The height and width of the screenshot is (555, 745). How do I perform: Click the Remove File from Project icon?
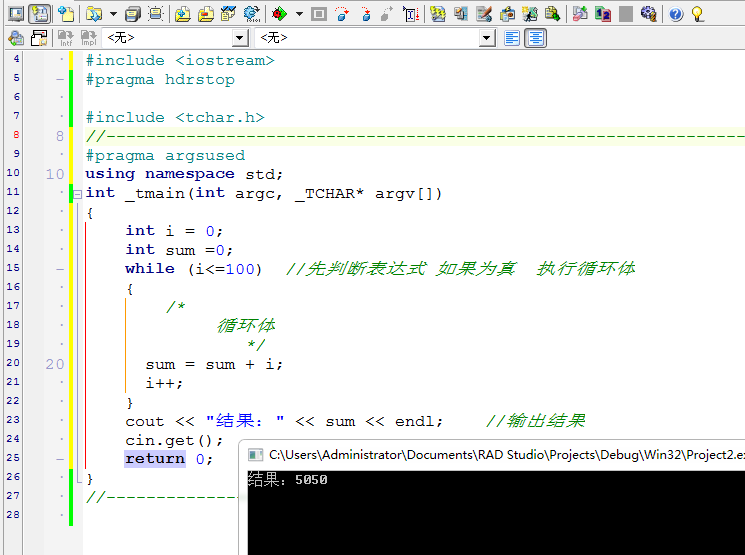(206, 14)
